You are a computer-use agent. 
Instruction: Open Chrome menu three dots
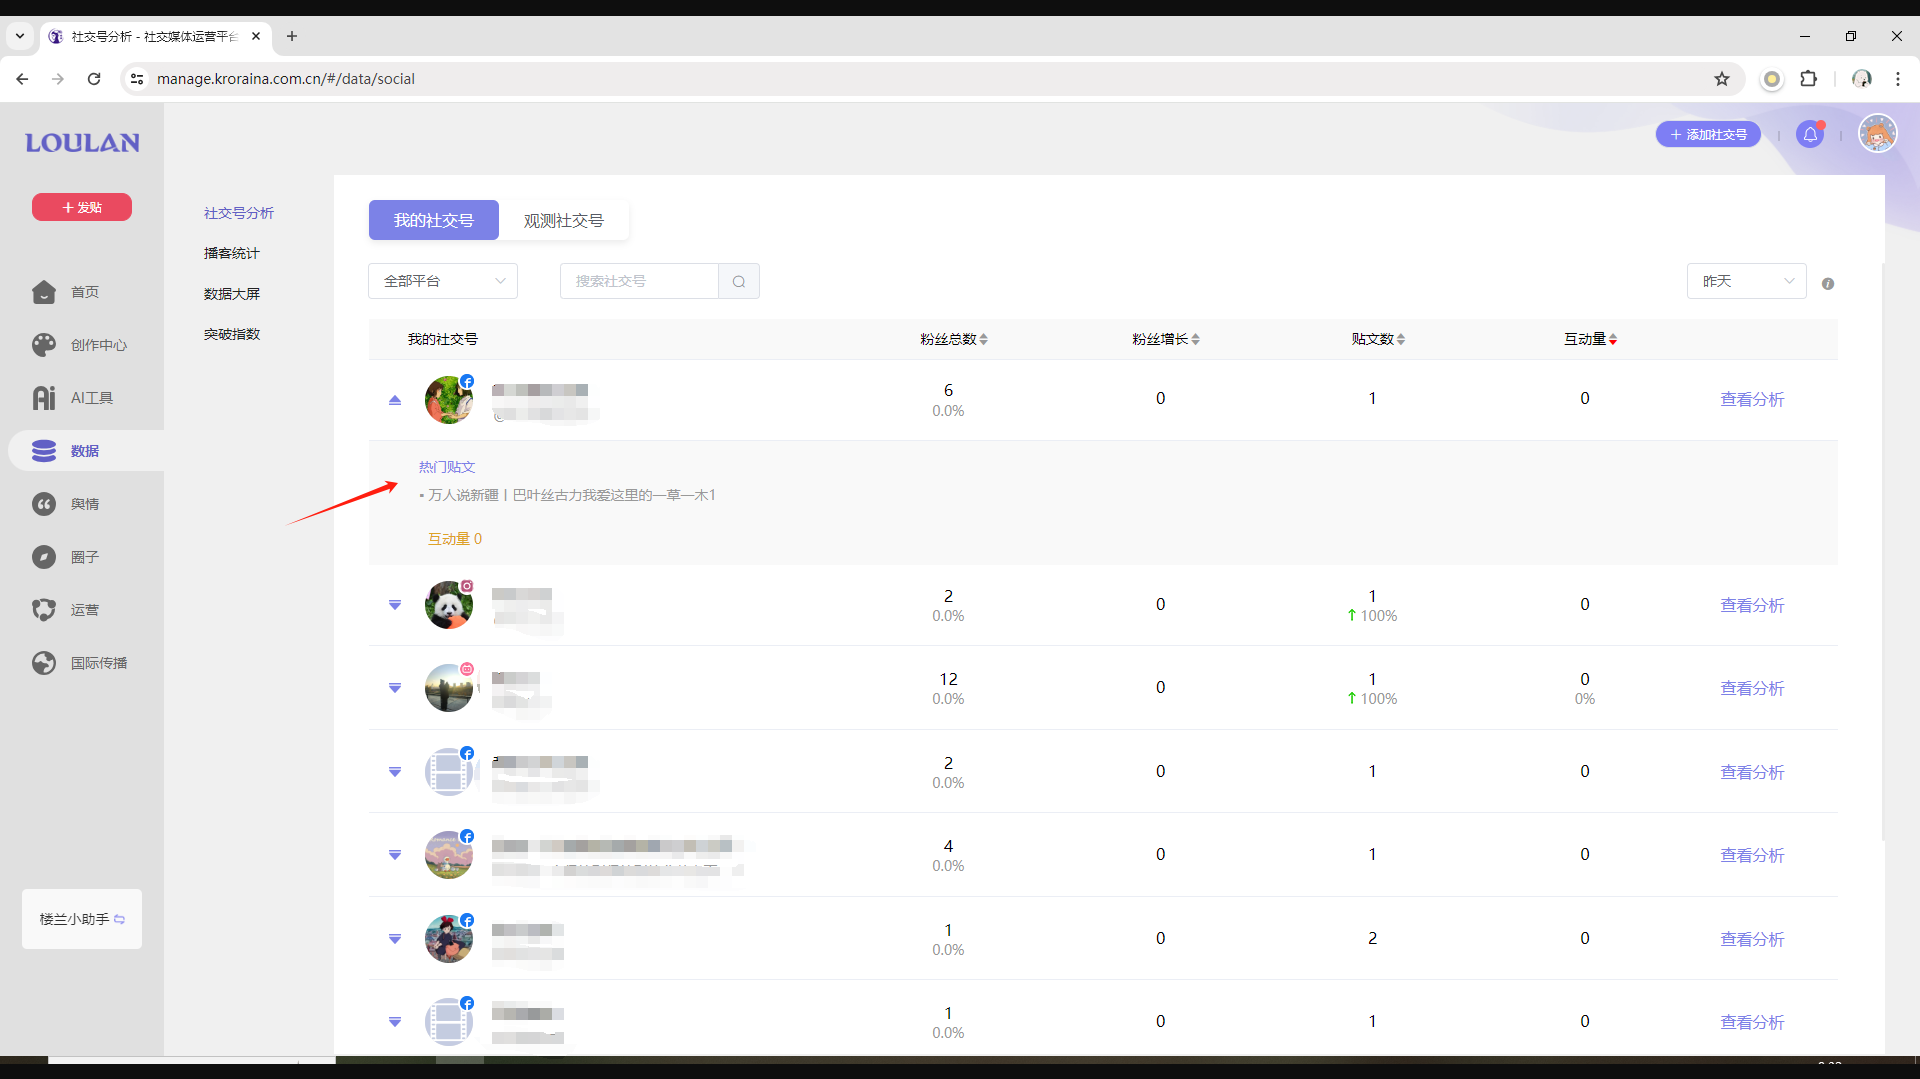pos(1898,79)
